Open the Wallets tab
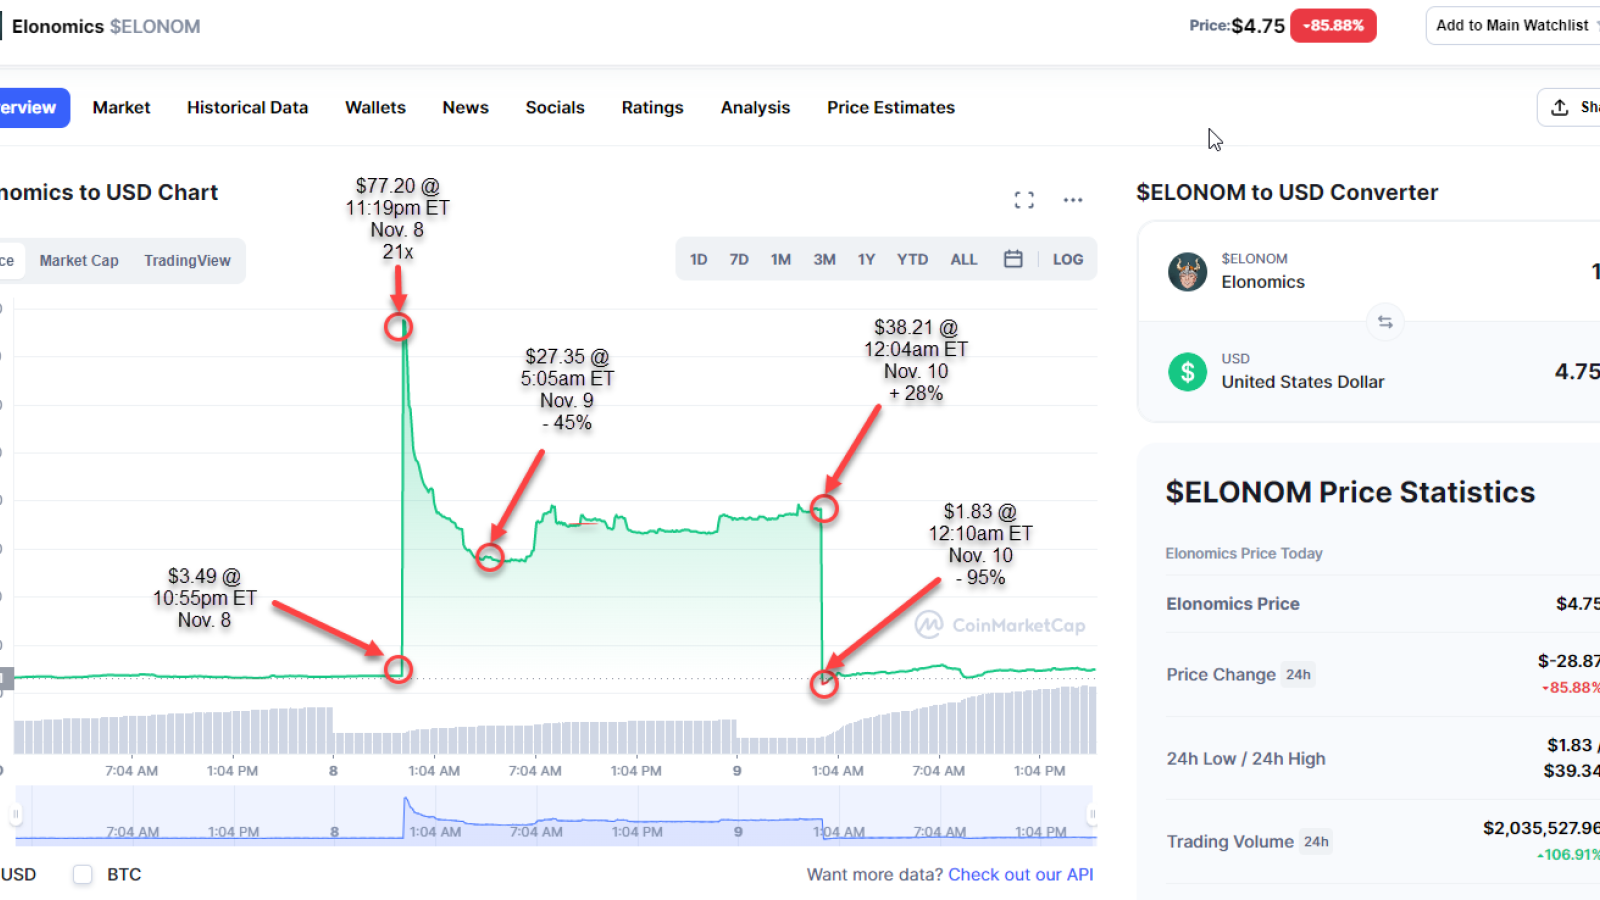This screenshot has height=900, width=1600. click(375, 107)
